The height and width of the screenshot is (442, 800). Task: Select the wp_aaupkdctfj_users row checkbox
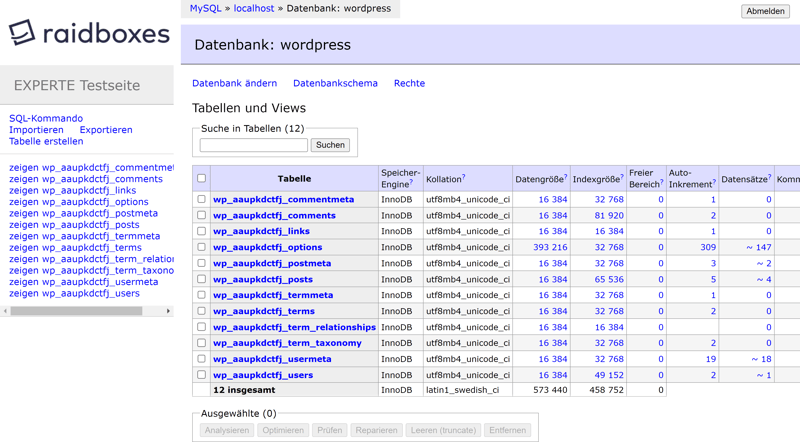201,375
